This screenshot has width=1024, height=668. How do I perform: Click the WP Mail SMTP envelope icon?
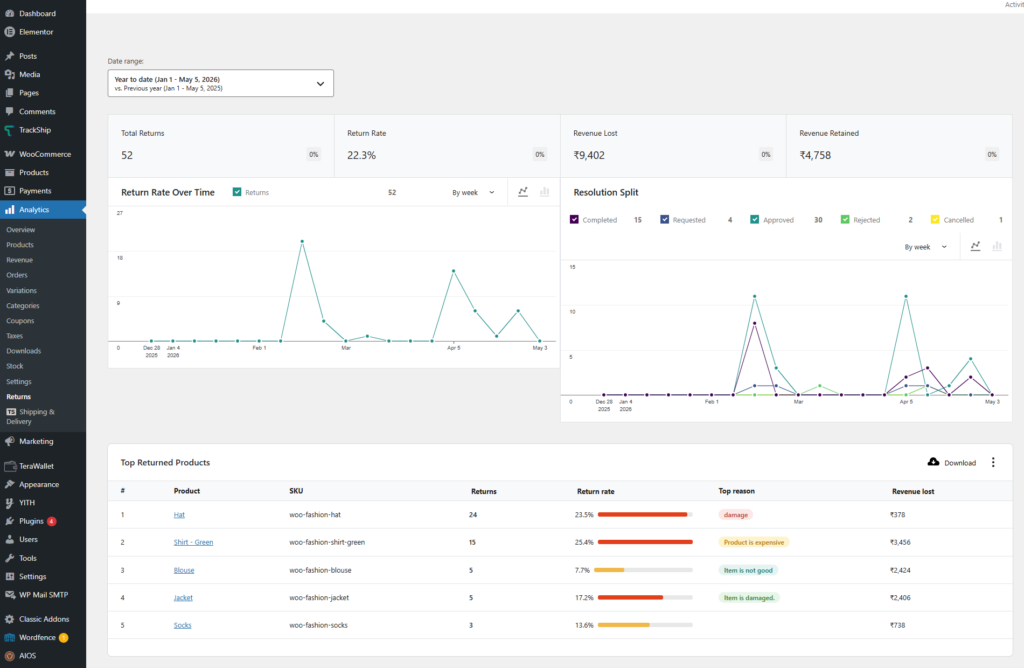10,595
